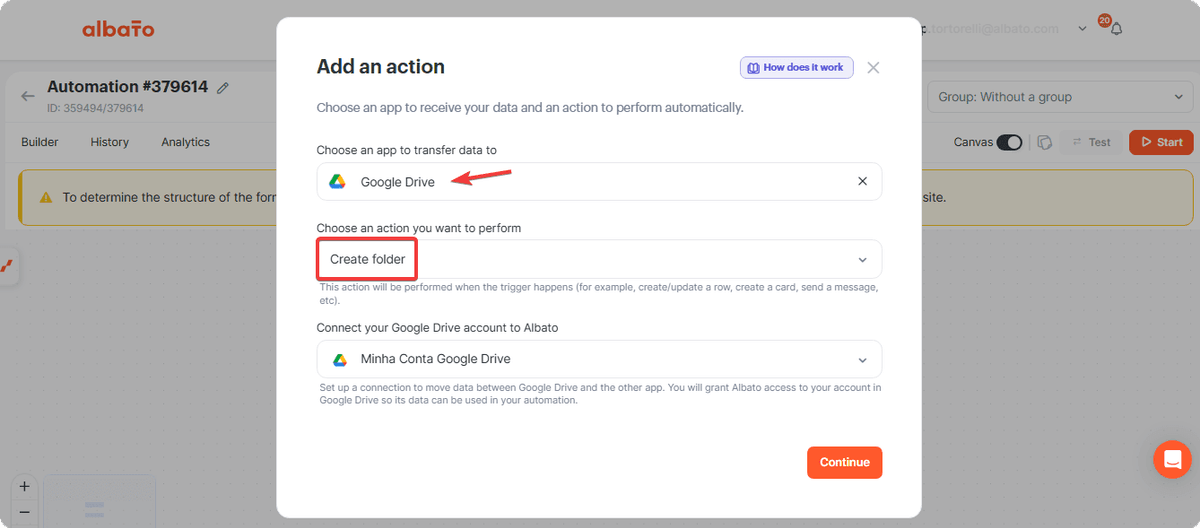Open the How does it work guide

coord(797,68)
